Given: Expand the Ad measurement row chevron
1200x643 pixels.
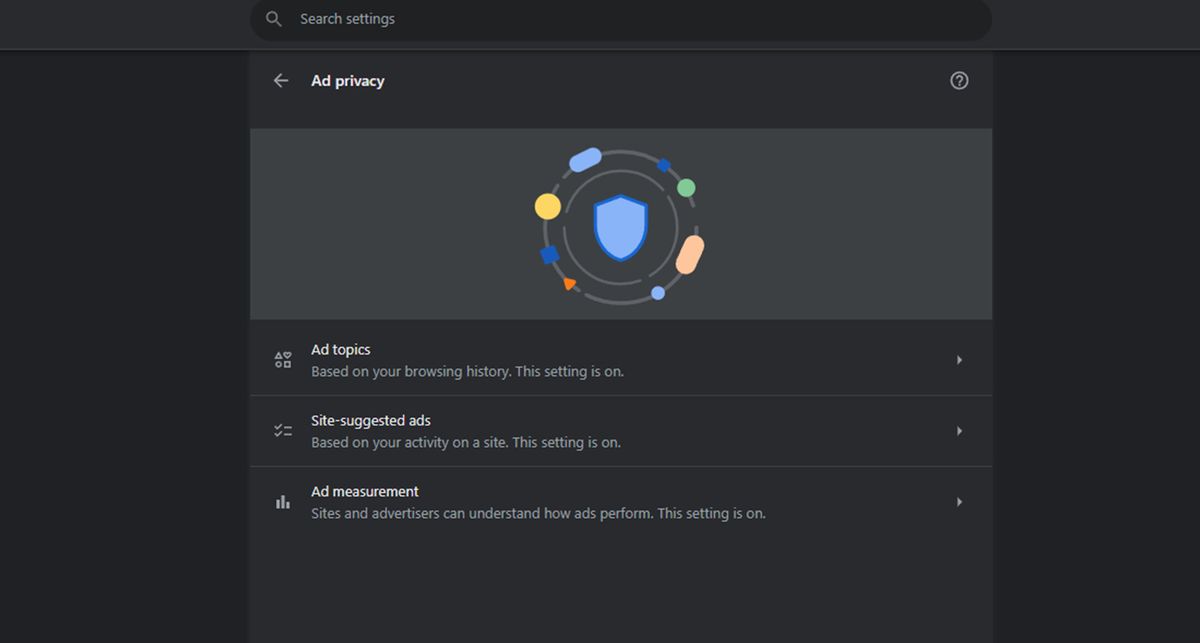Looking at the screenshot, I should (959, 501).
